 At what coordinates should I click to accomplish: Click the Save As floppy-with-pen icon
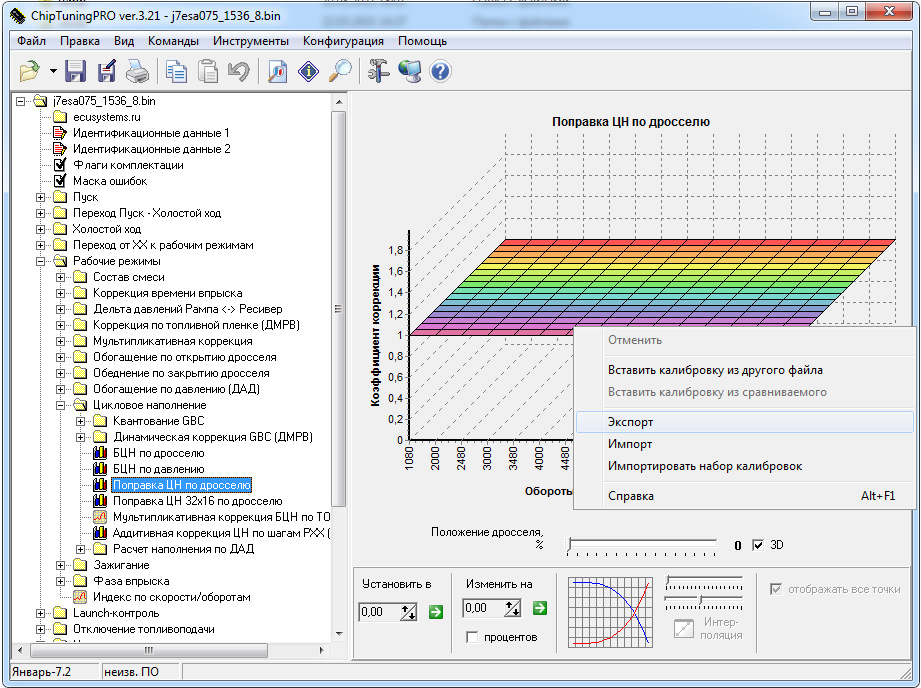coord(107,71)
